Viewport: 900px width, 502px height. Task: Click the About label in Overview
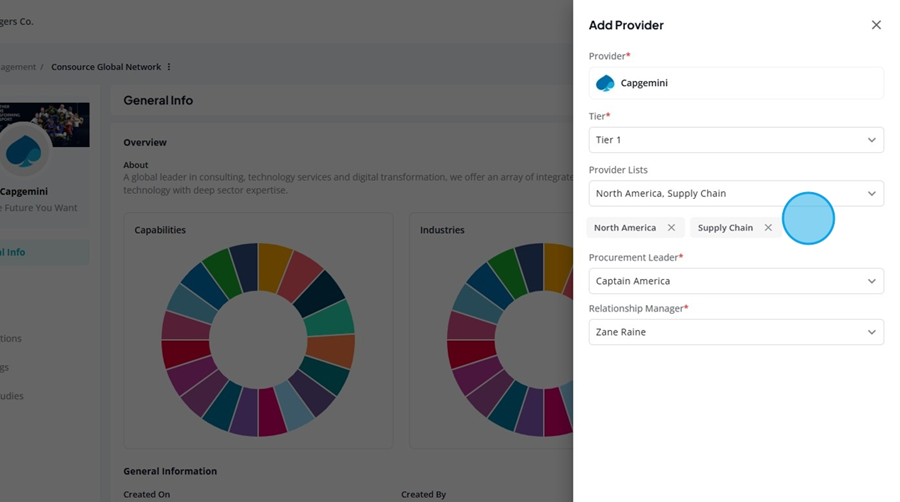pyautogui.click(x=135, y=165)
